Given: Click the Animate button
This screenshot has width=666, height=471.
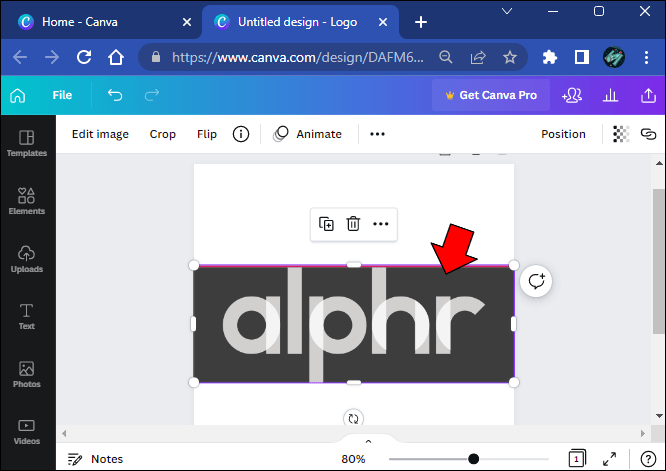Looking at the screenshot, I should point(308,134).
